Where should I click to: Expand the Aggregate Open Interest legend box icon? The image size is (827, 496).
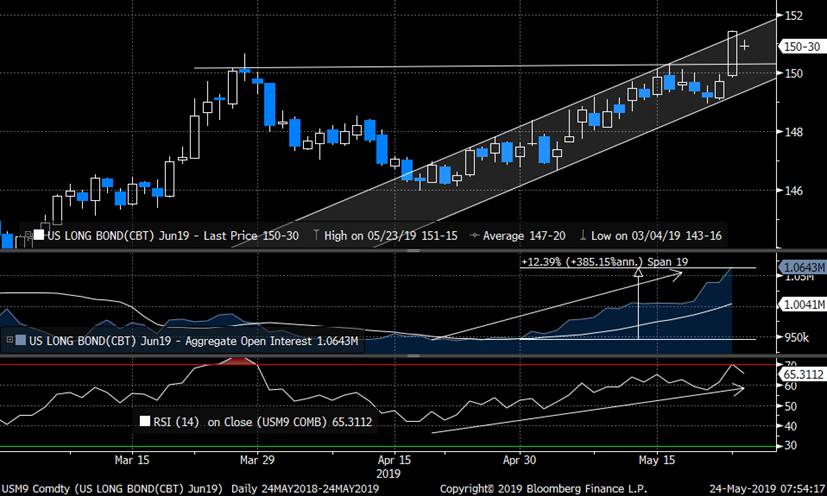[9, 340]
